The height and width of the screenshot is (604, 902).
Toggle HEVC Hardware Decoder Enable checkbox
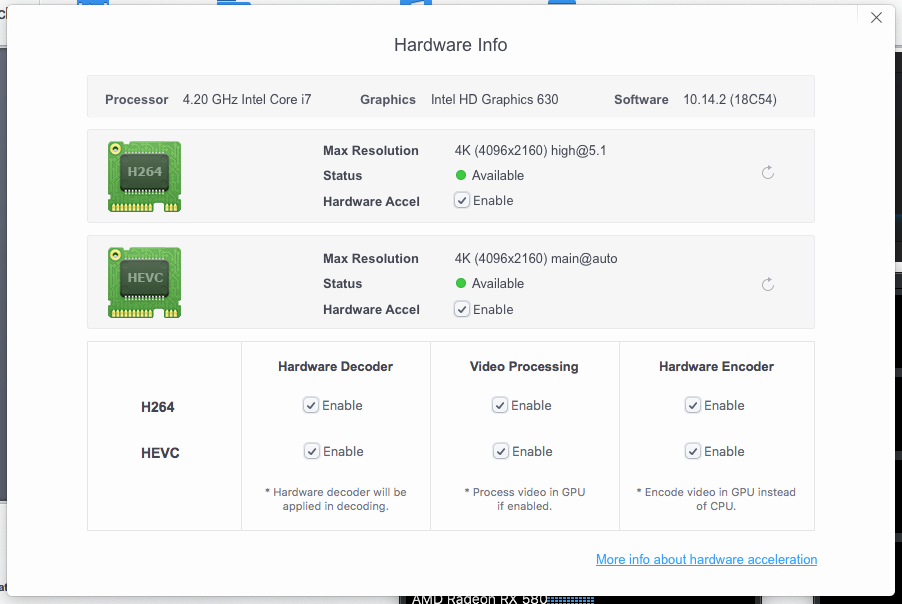(311, 451)
